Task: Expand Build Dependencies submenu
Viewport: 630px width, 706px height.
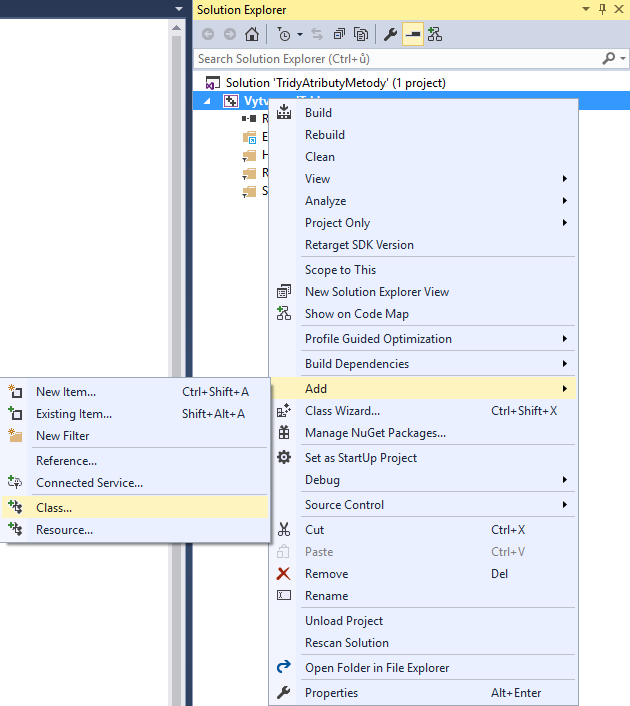Action: point(423,364)
